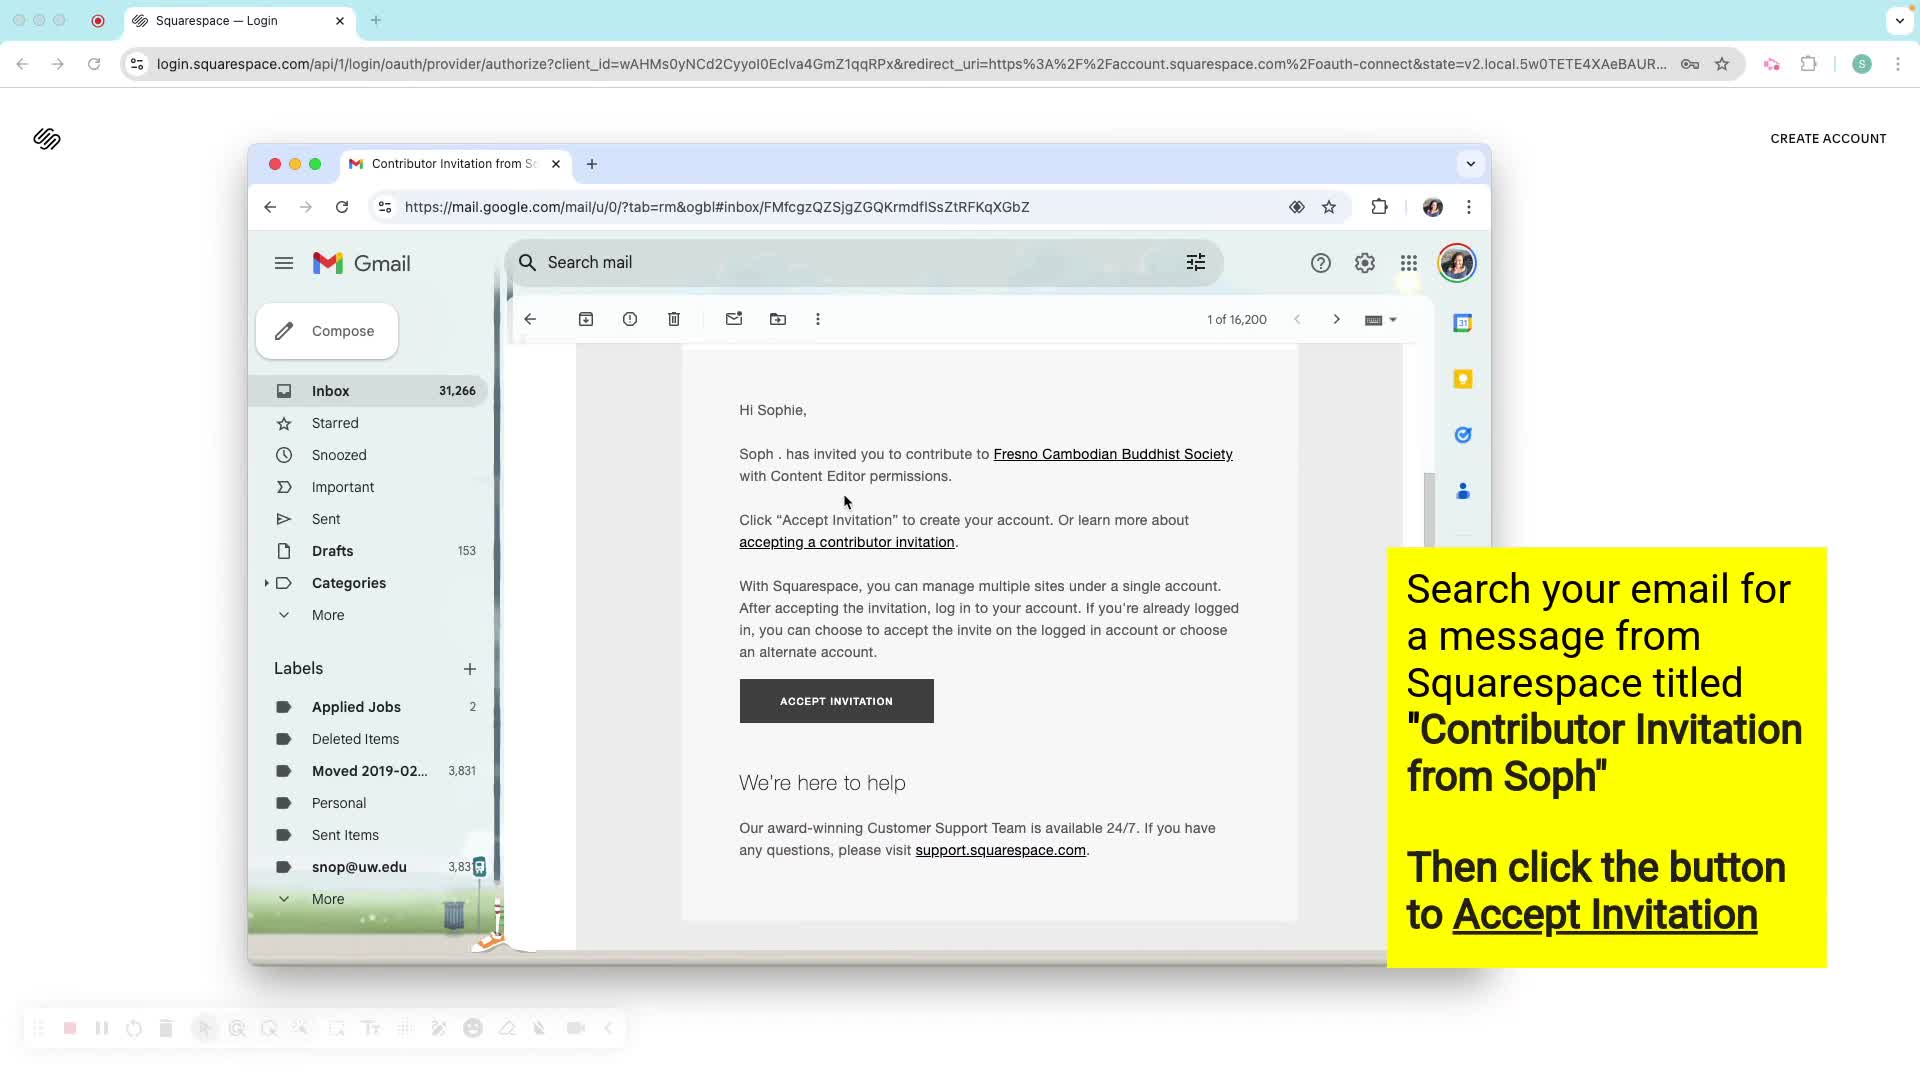Click the Gmail support question mark icon
The height and width of the screenshot is (1080, 1920).
pos(1321,263)
